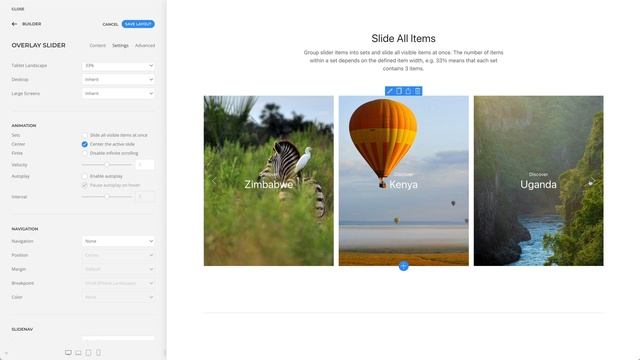Click the trash delete icon above Kenya slide
The width and height of the screenshot is (640, 360).
418,91
